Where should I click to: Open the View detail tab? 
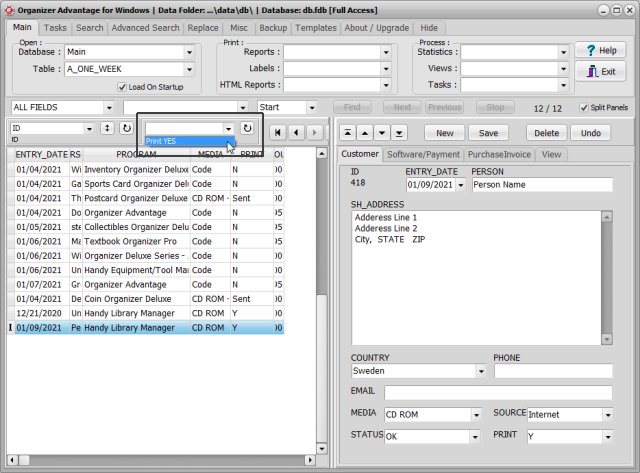coord(551,154)
